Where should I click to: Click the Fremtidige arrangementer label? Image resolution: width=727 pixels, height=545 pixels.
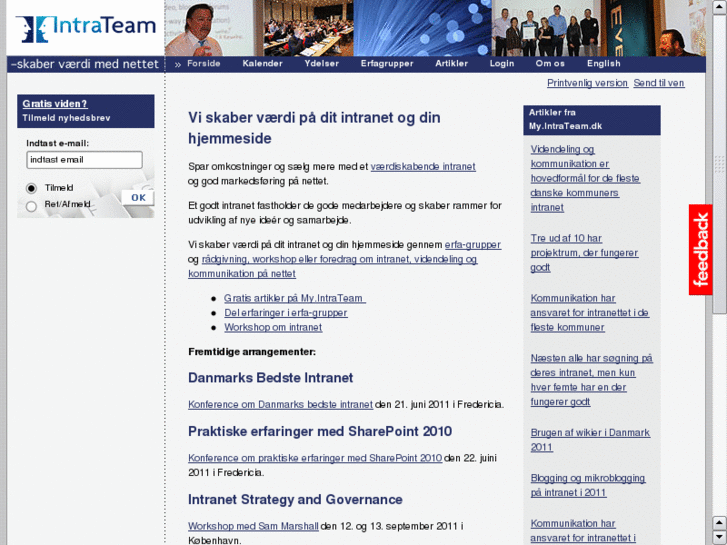click(252, 352)
